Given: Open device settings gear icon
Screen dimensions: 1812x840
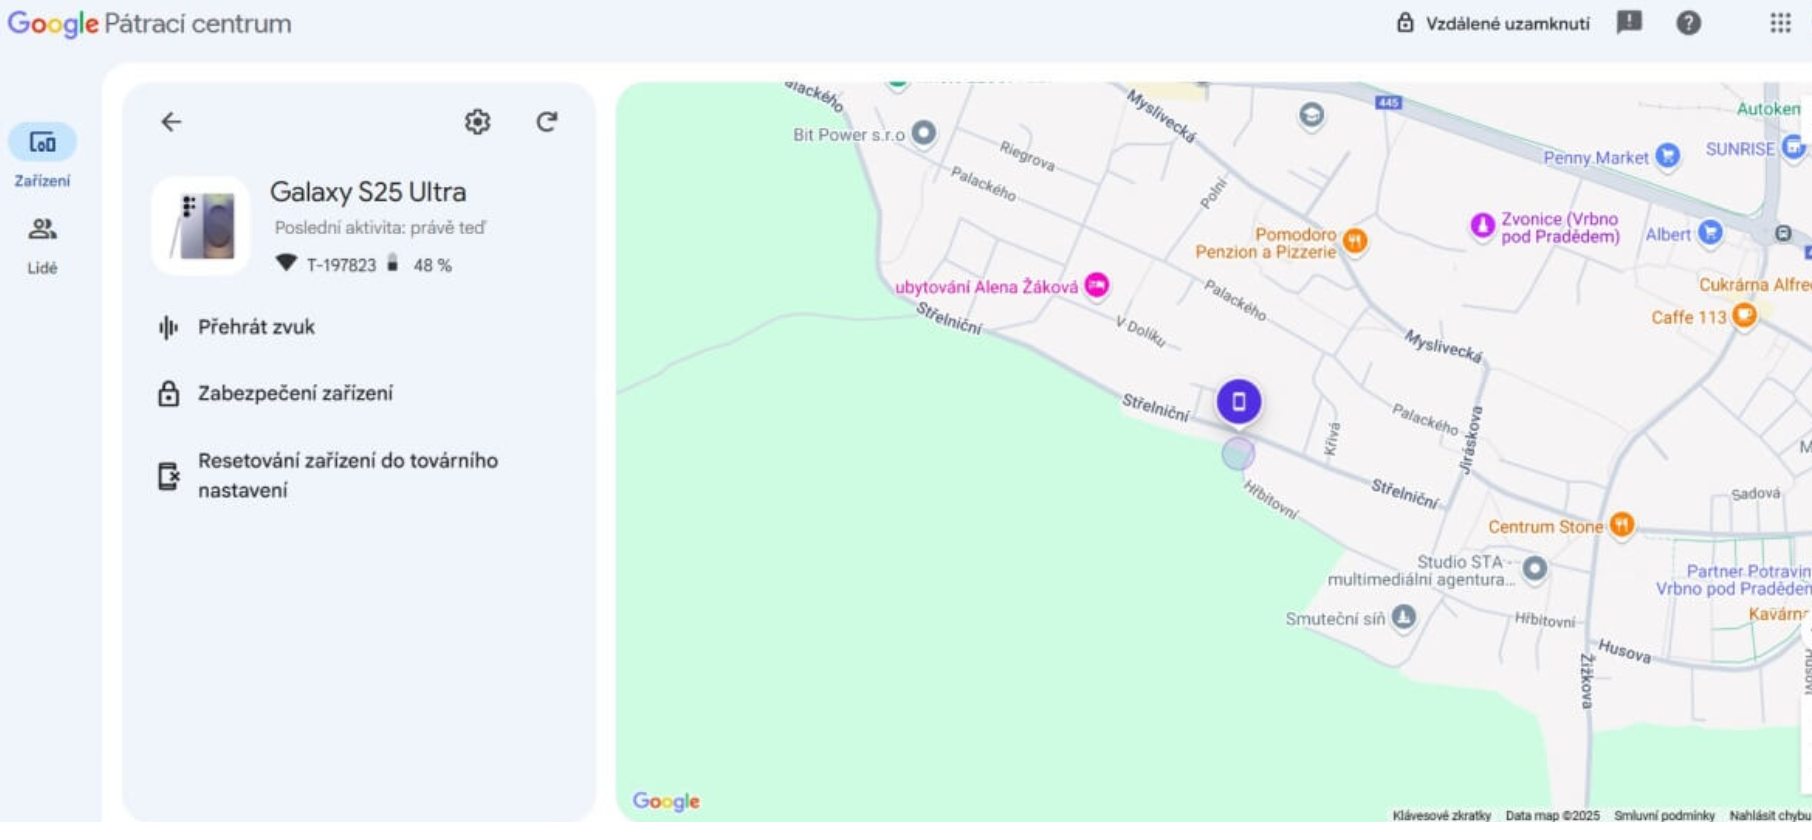Looking at the screenshot, I should click(477, 122).
